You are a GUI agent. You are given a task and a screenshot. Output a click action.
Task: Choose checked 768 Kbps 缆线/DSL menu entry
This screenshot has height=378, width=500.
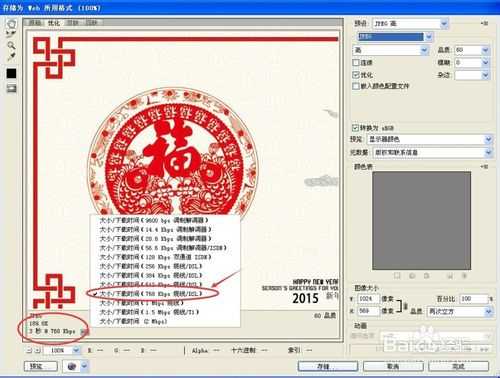tap(165, 294)
